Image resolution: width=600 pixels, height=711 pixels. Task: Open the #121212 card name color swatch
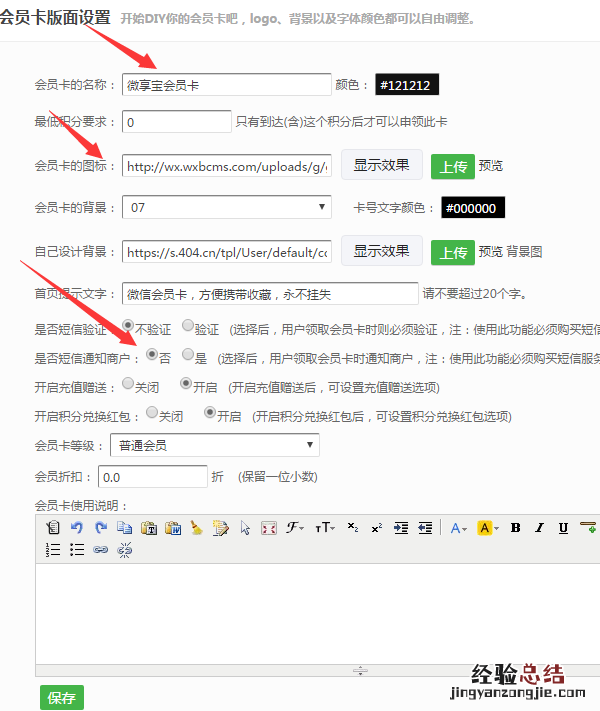(407, 85)
